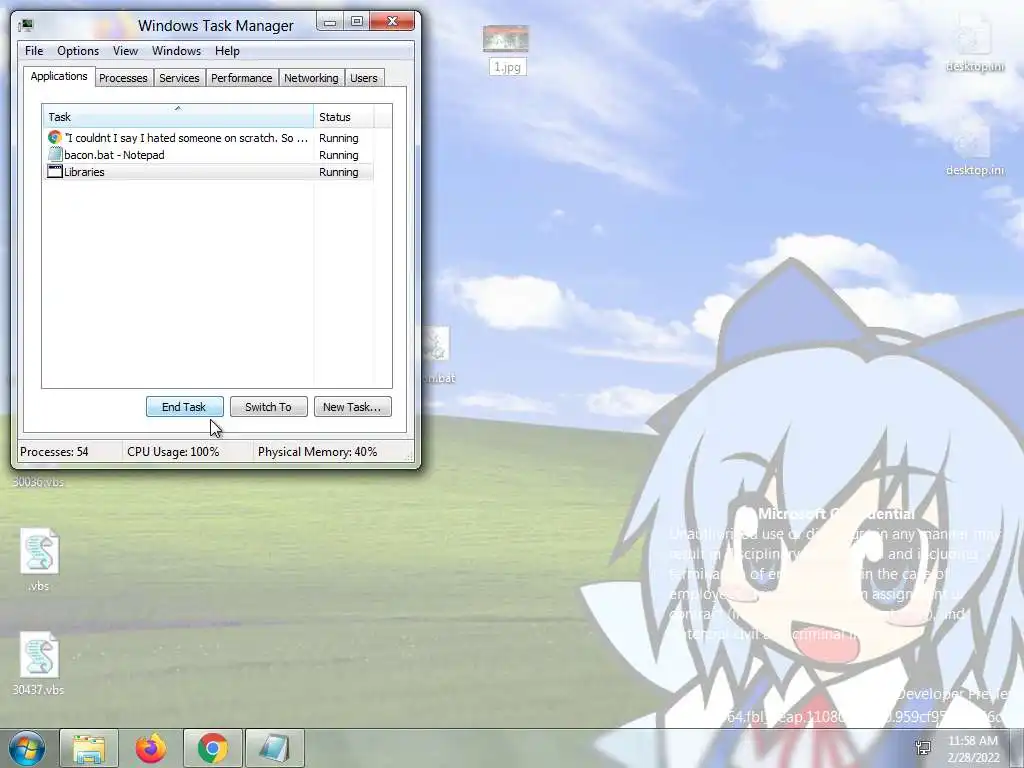Click the New Task... button
This screenshot has height=768, width=1024.
353,407
